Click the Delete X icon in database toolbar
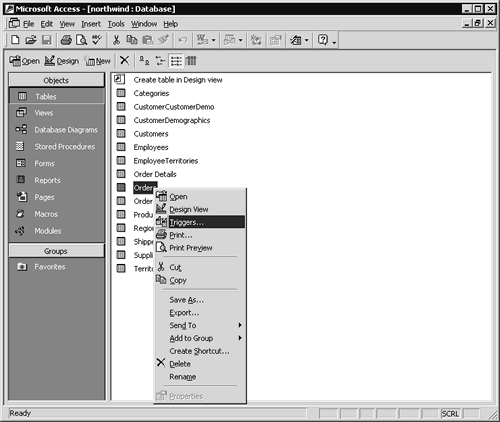Screen dimensions: 500x422 [x=124, y=61]
